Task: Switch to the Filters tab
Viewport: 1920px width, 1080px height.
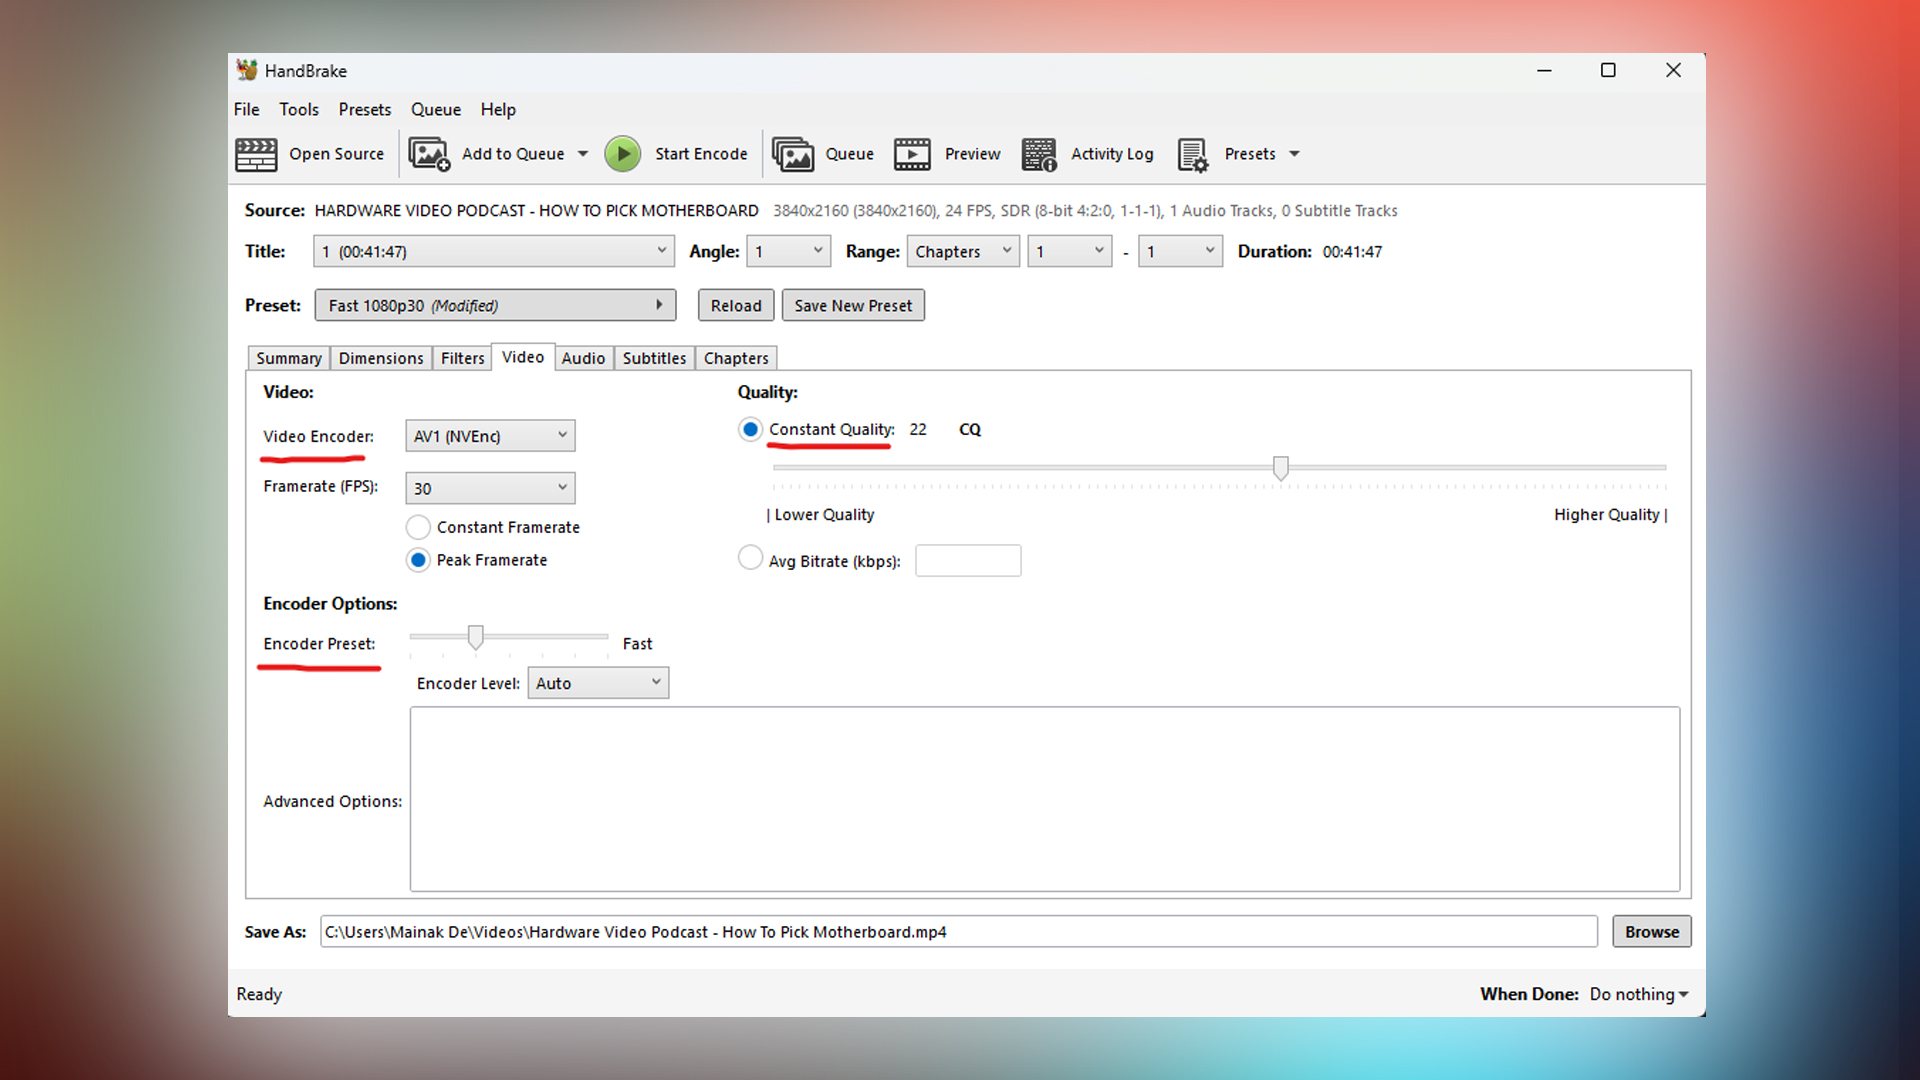Action: click(x=462, y=358)
